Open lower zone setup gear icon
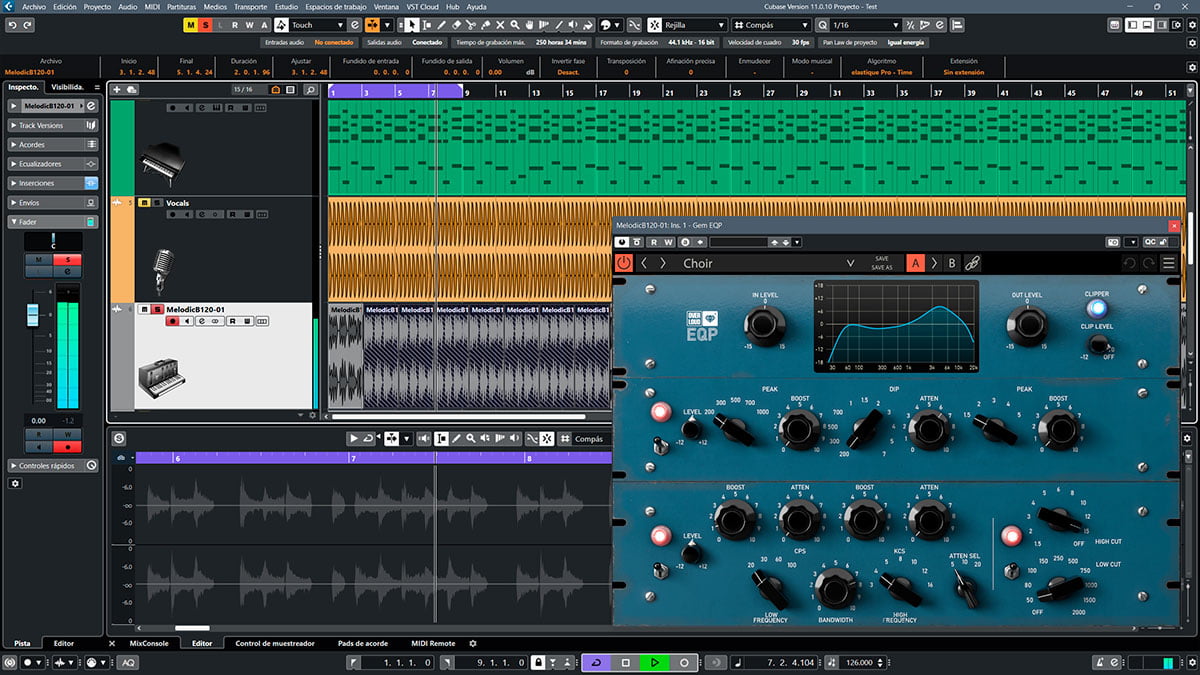The image size is (1200, 675). pos(473,643)
